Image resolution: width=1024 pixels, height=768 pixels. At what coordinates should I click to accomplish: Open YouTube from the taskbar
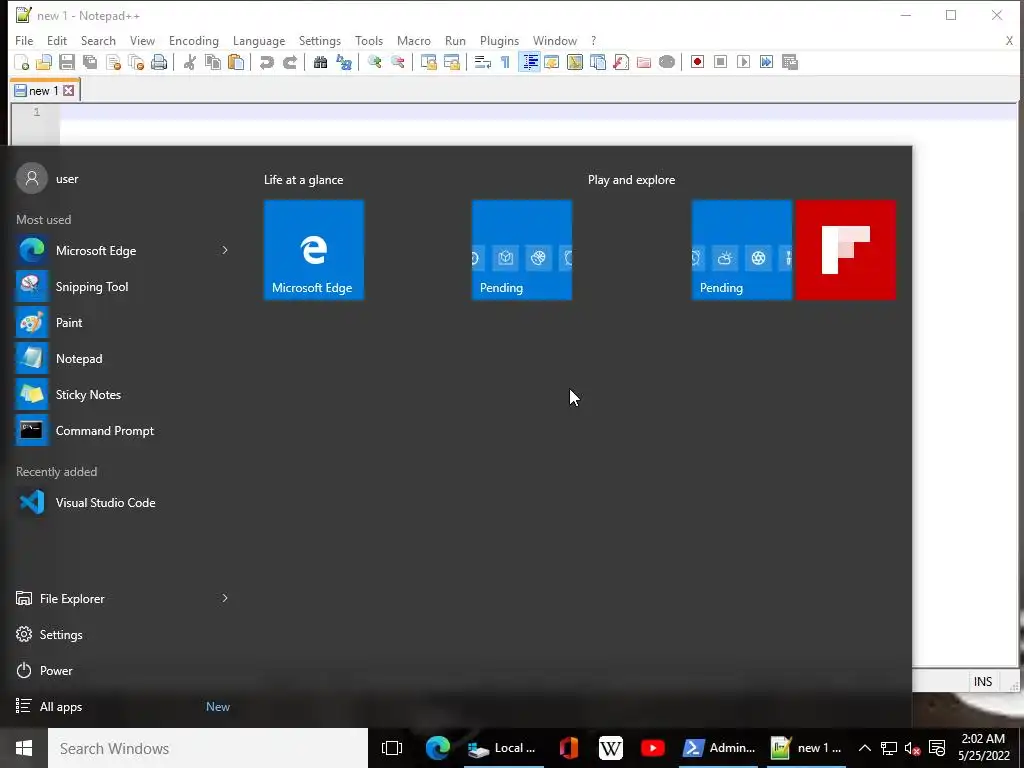pos(652,748)
